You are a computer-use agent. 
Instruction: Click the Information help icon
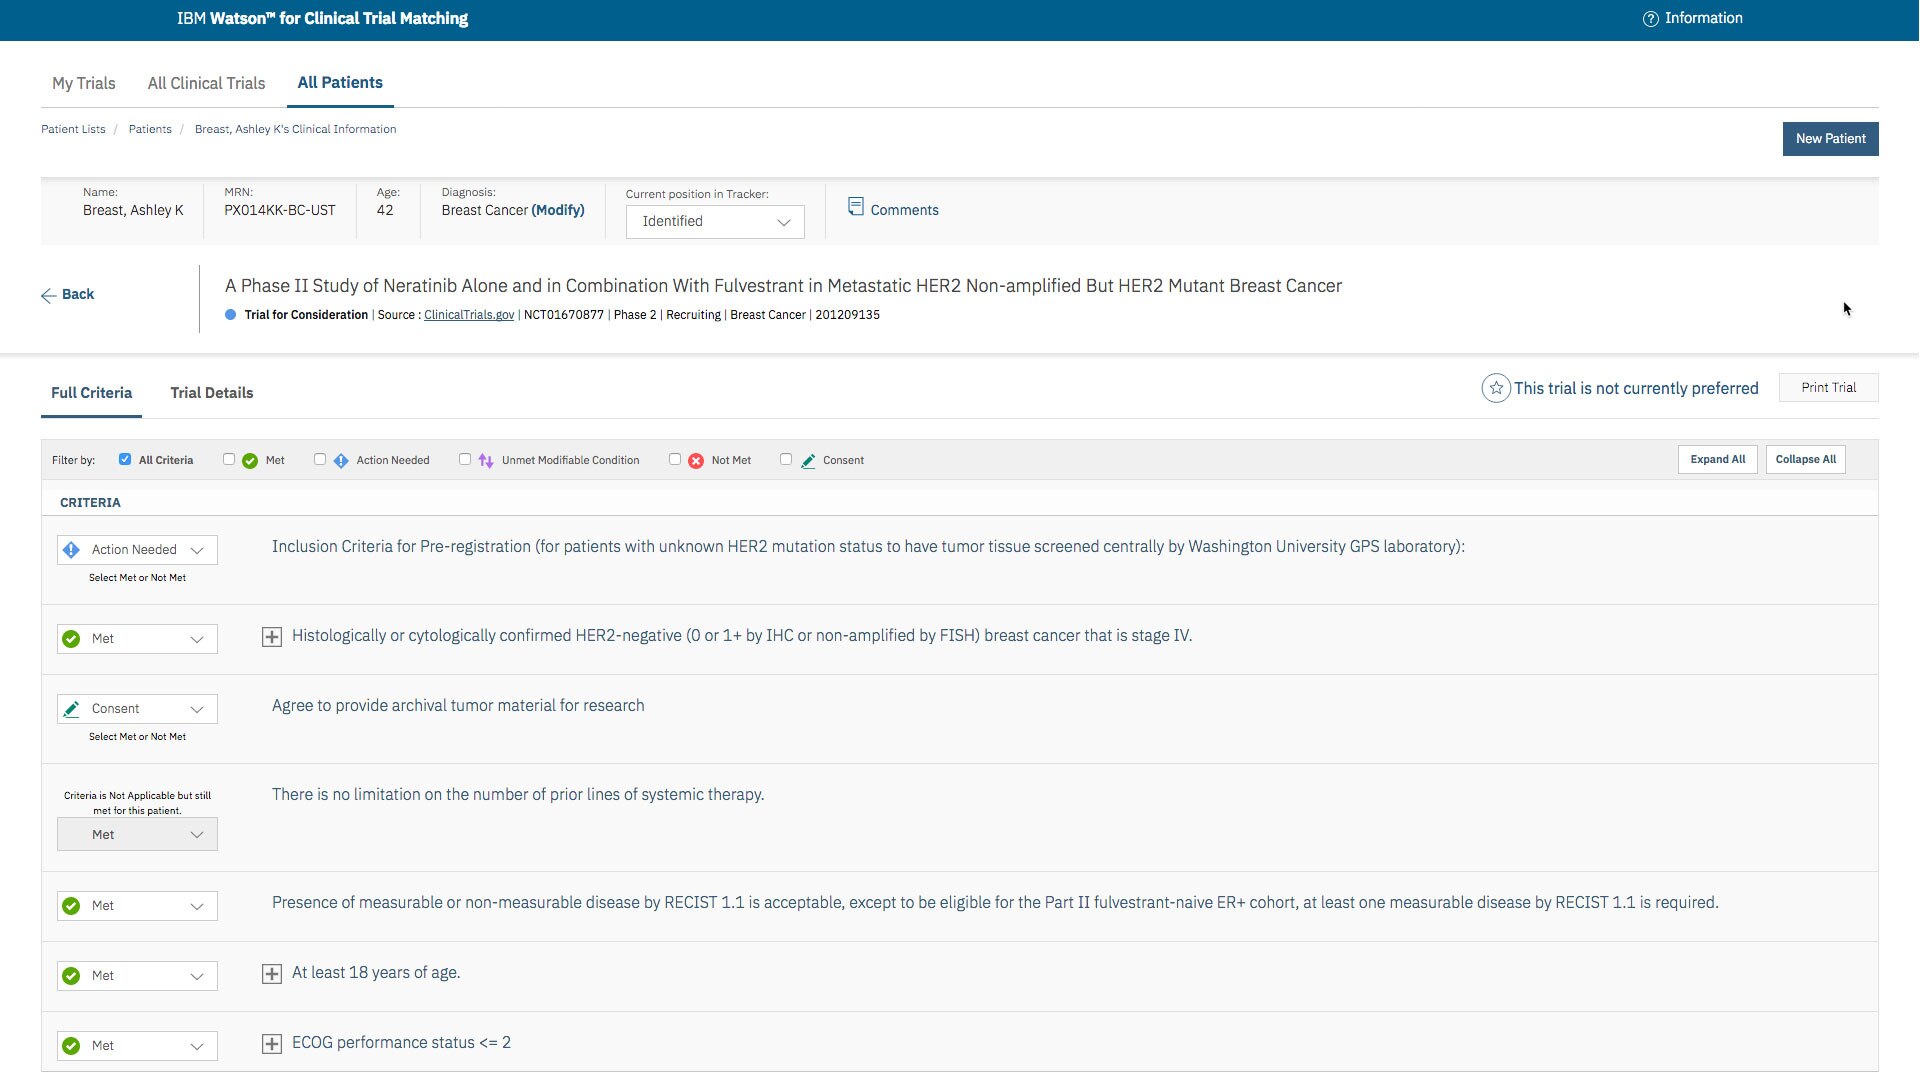point(1650,19)
